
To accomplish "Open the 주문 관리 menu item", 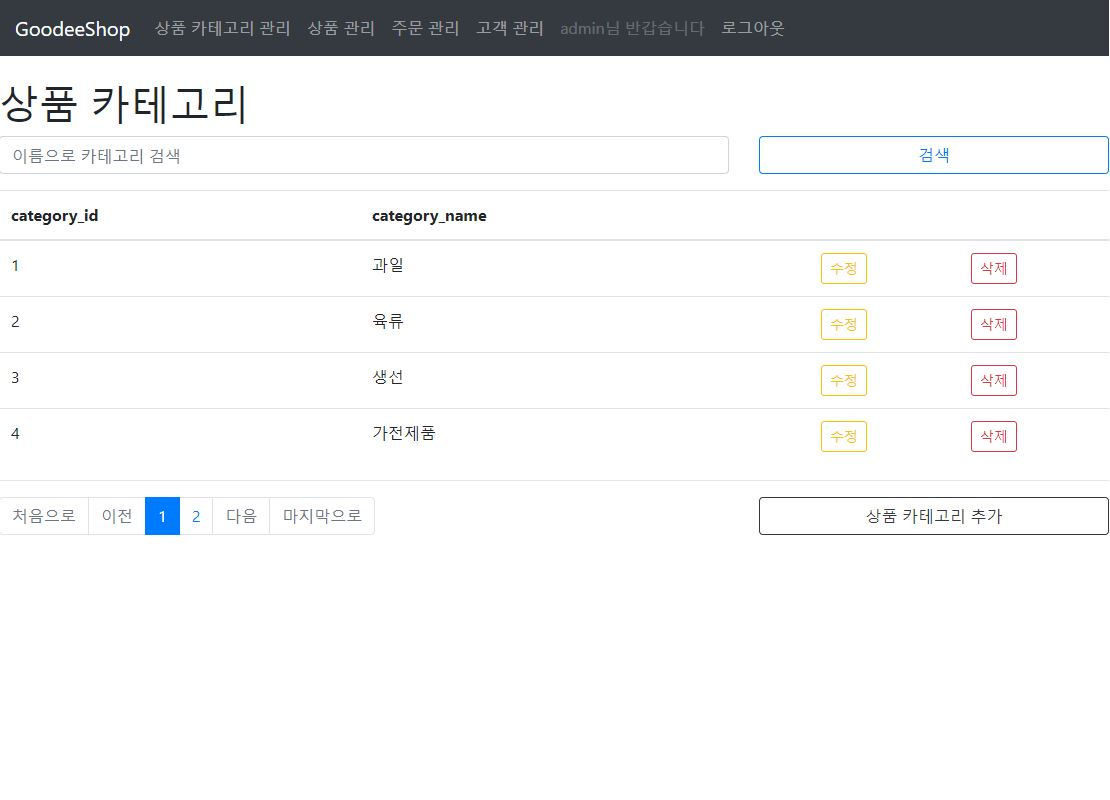I will pos(425,28).
